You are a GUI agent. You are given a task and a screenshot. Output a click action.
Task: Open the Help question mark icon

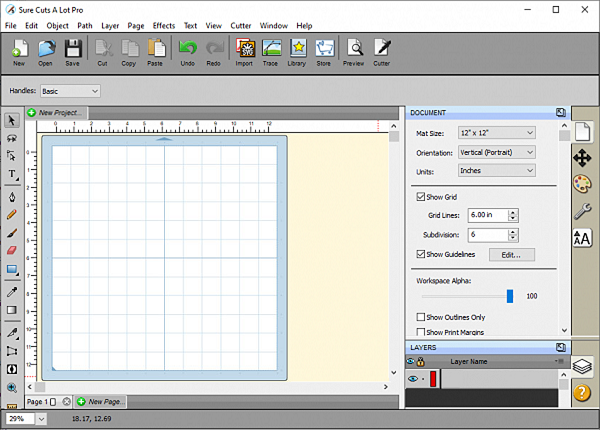pos(582,393)
